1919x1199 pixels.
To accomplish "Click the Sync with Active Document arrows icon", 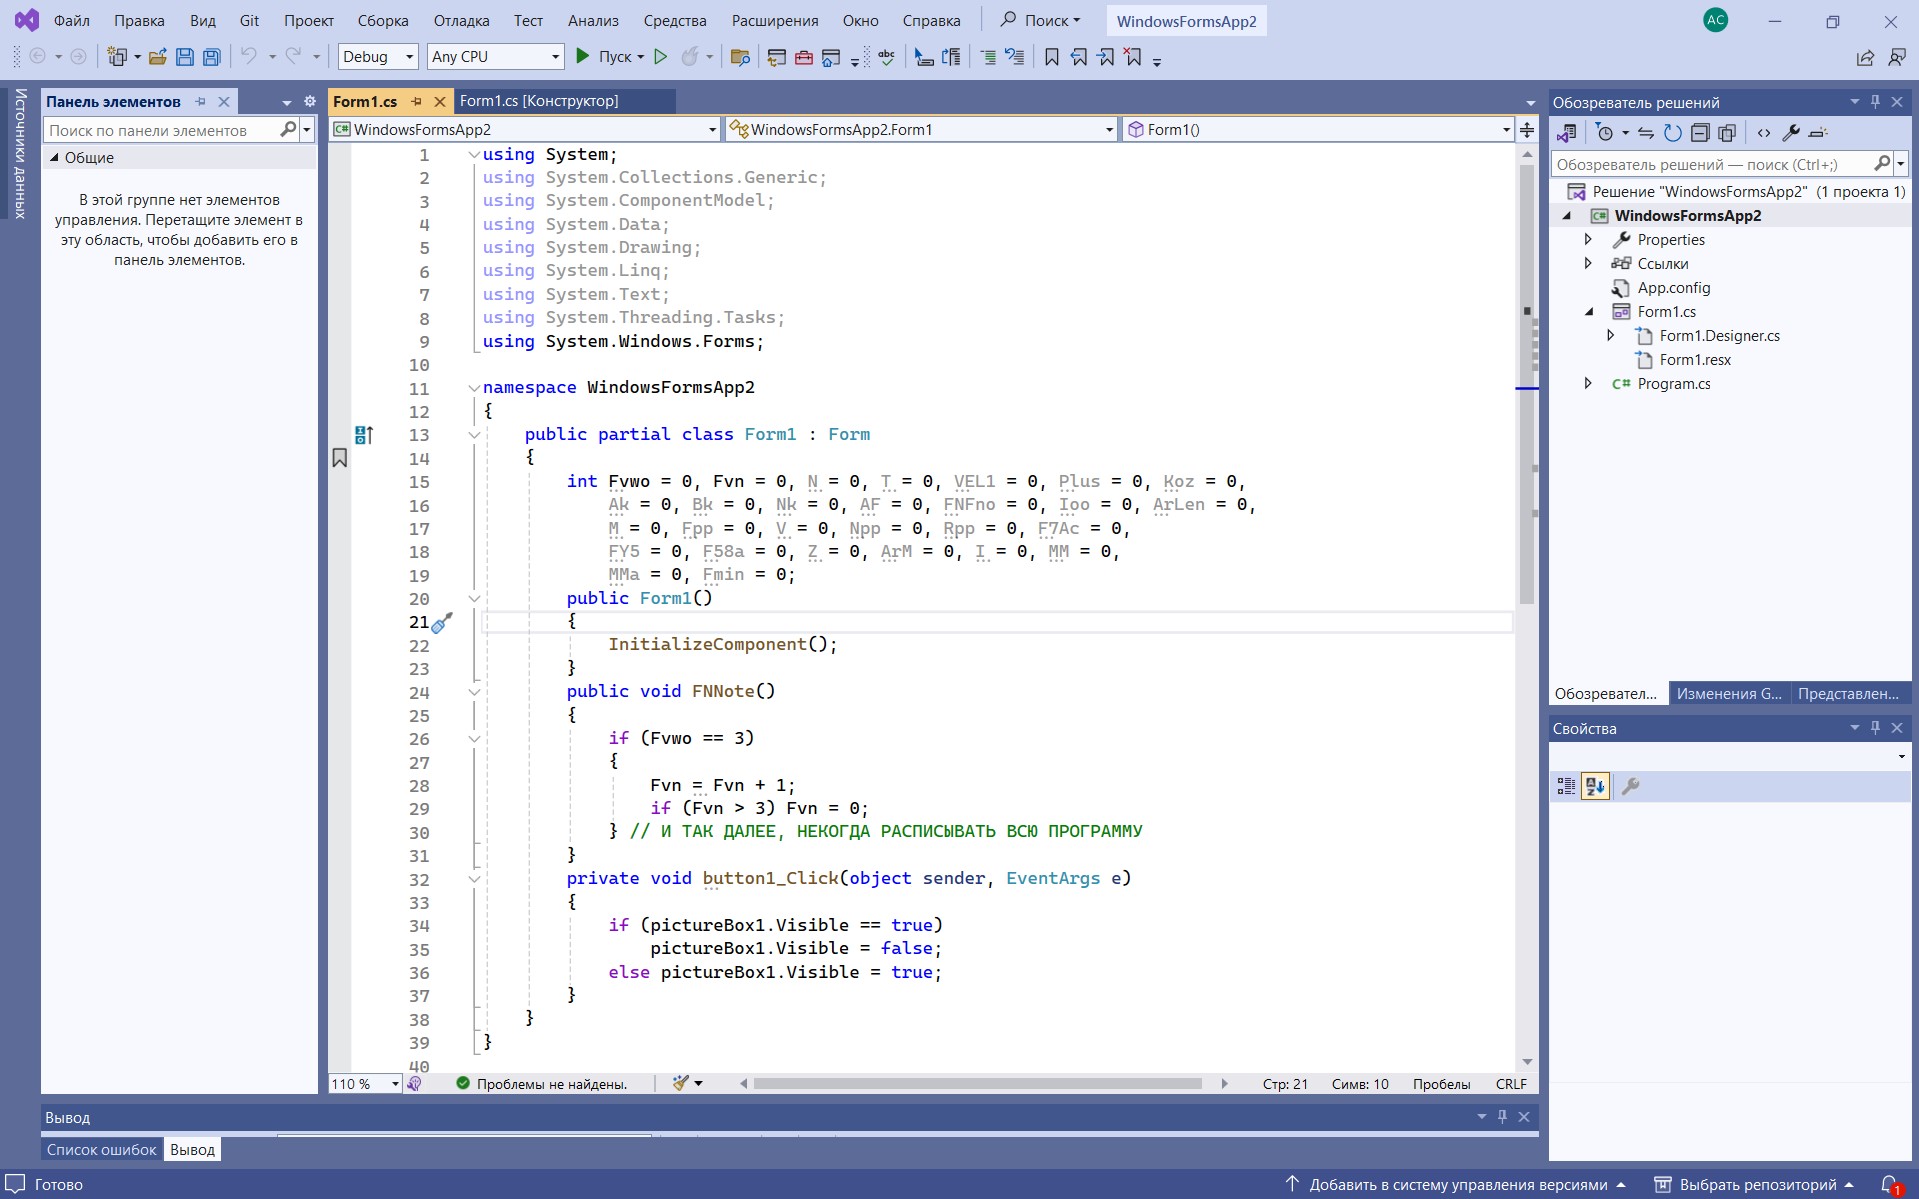I will (x=1646, y=133).
